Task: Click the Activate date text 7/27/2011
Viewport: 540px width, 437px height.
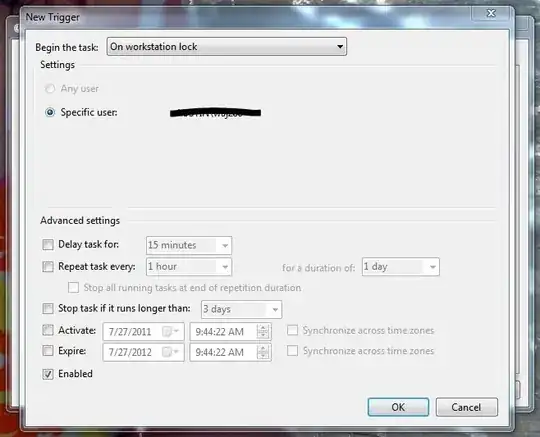Action: (130, 332)
